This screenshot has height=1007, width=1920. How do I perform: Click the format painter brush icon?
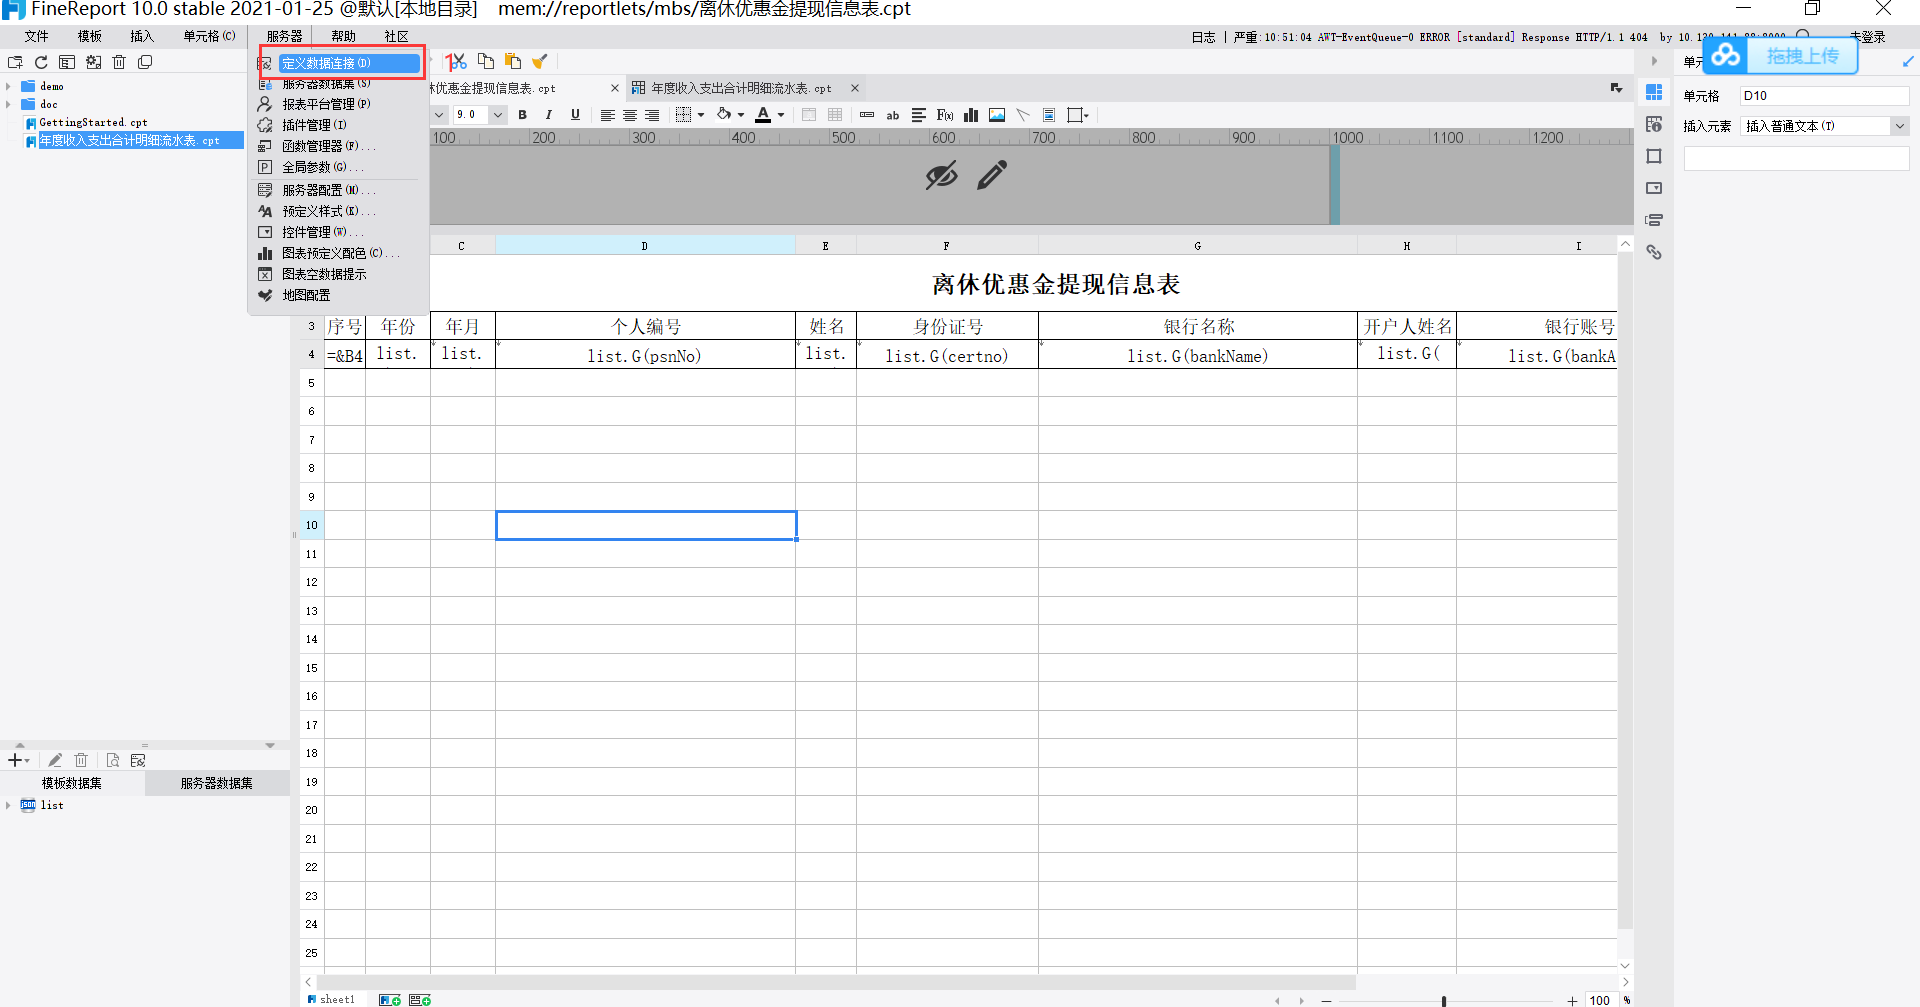point(540,61)
